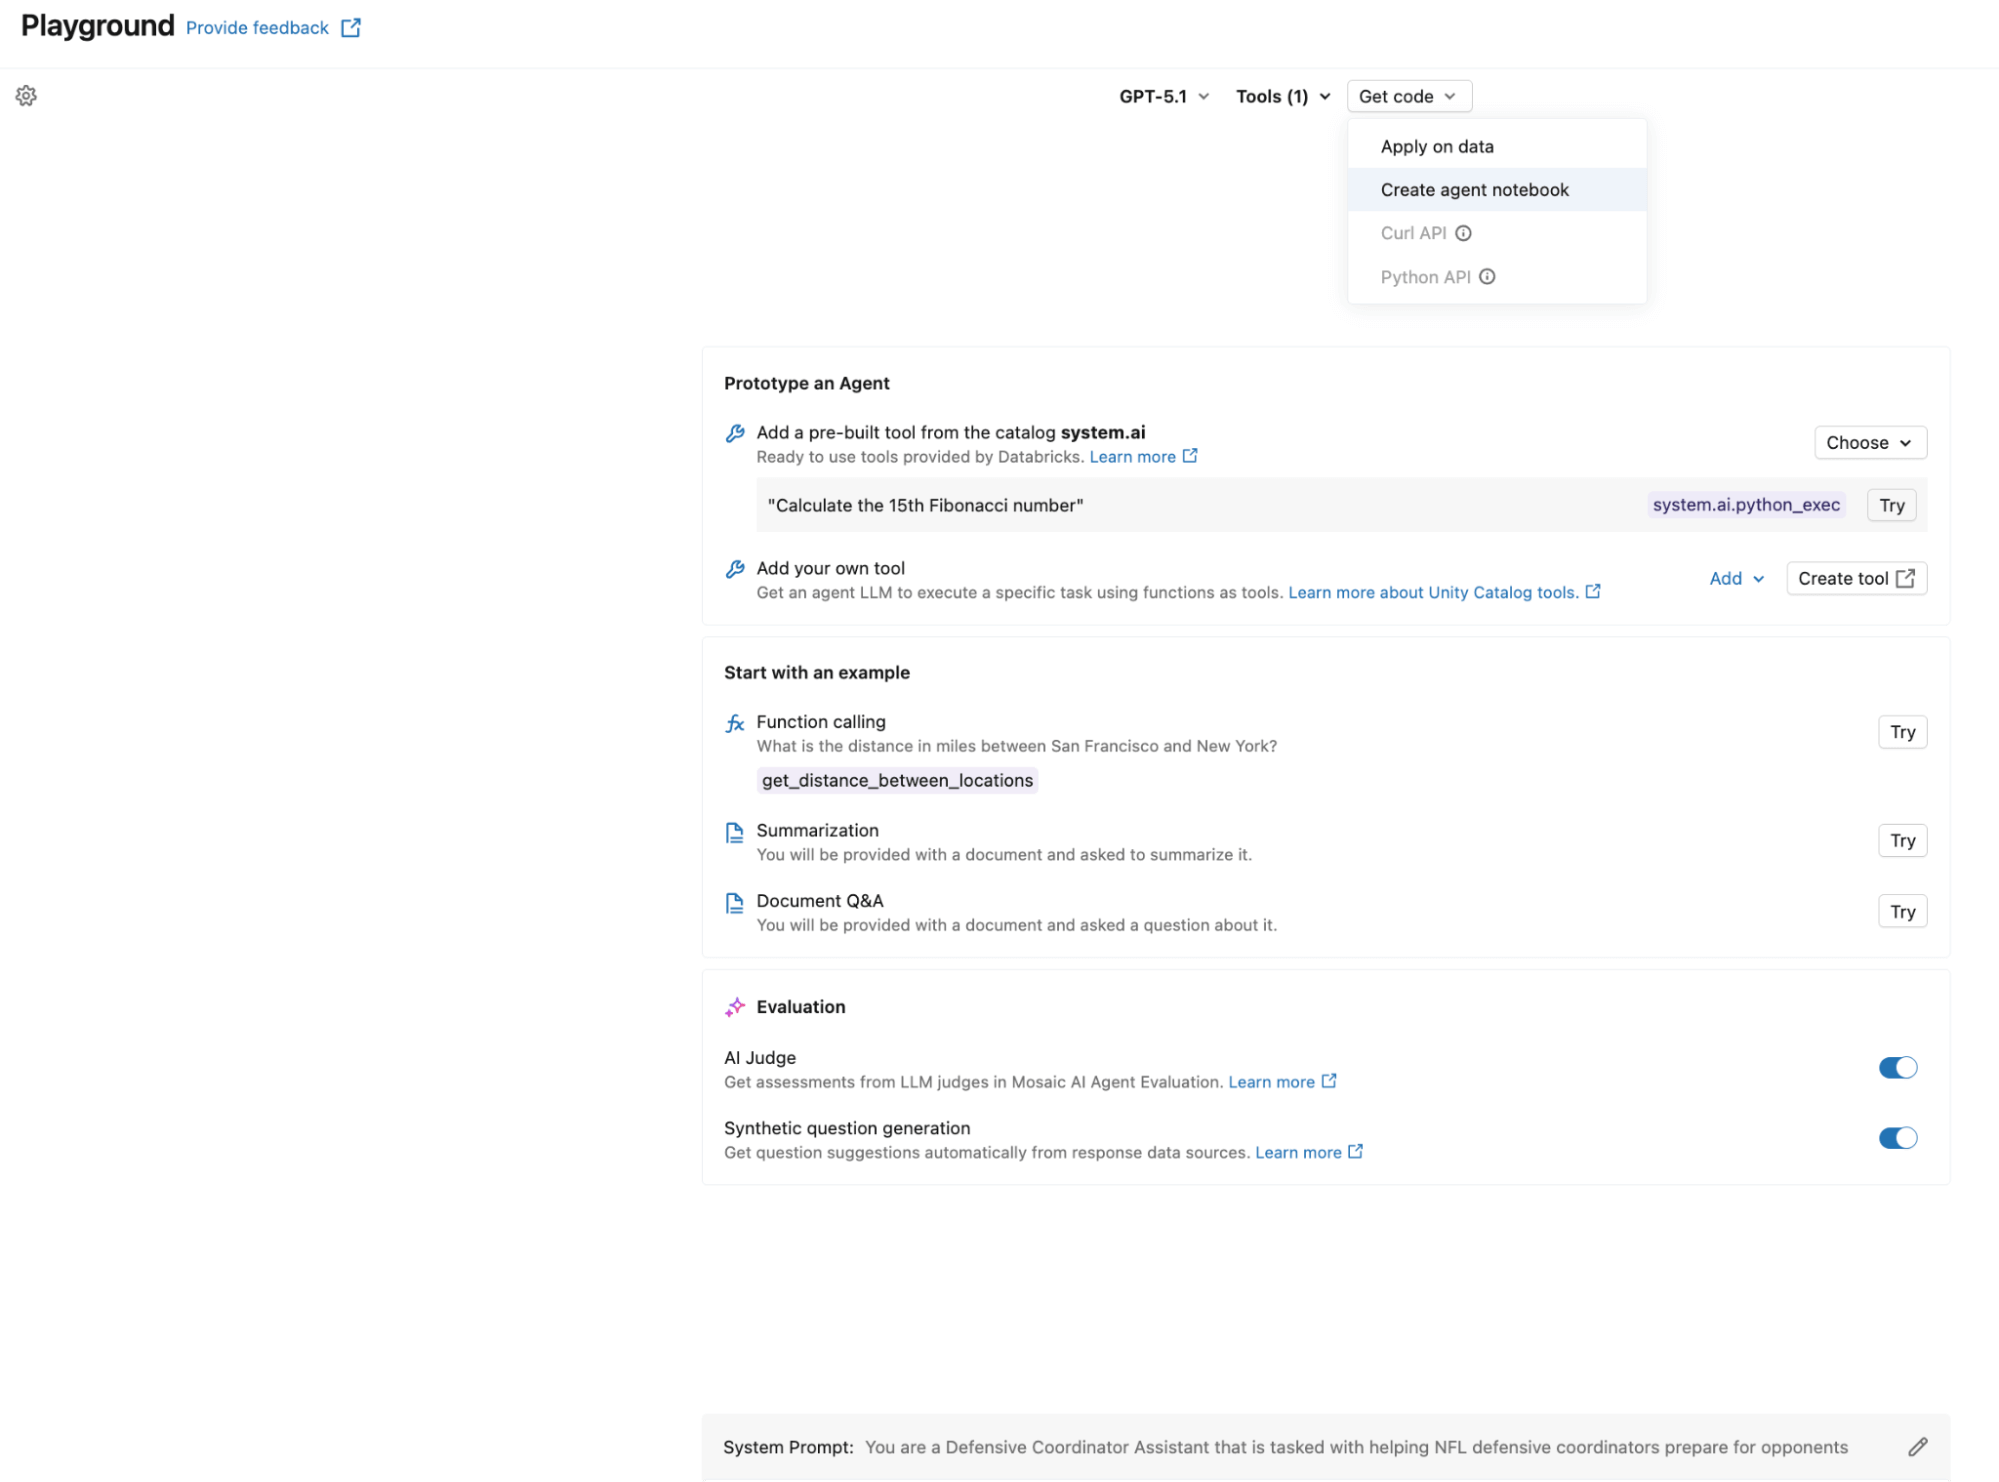Click the Summarization document icon
This screenshot has height=1482, width=1999.
[x=735, y=832]
